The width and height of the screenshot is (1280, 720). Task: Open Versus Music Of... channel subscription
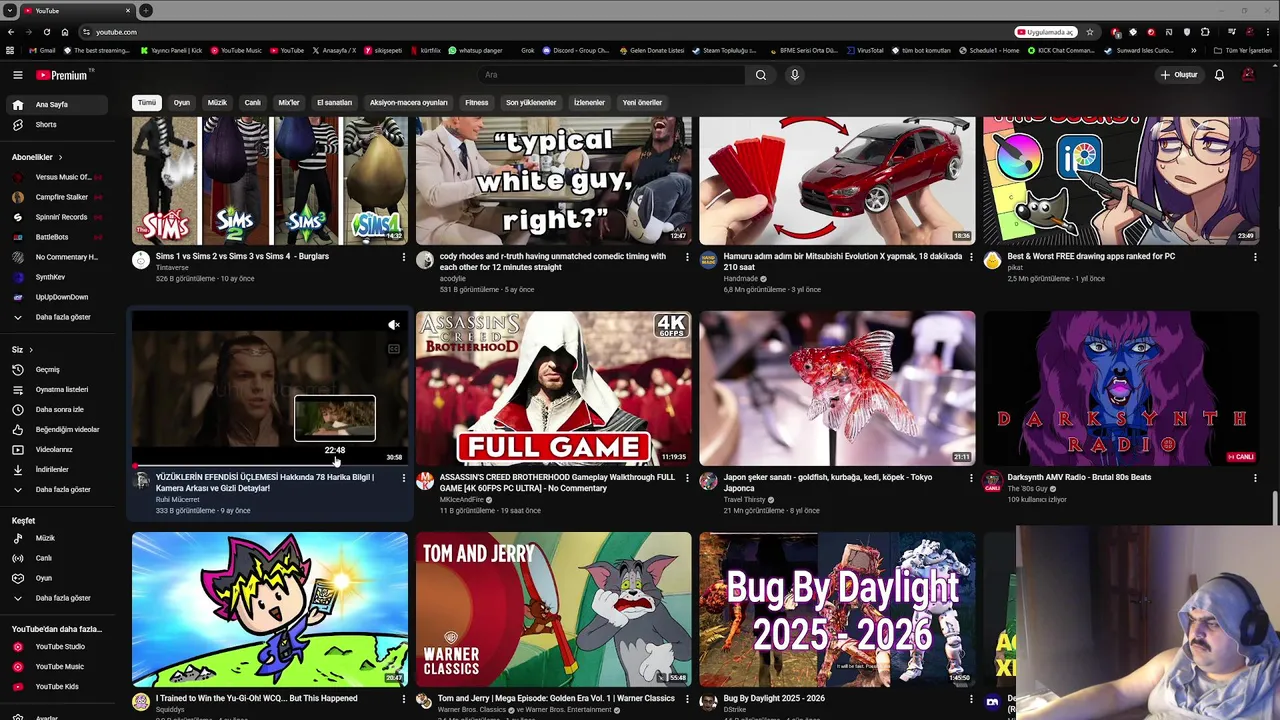[56, 177]
